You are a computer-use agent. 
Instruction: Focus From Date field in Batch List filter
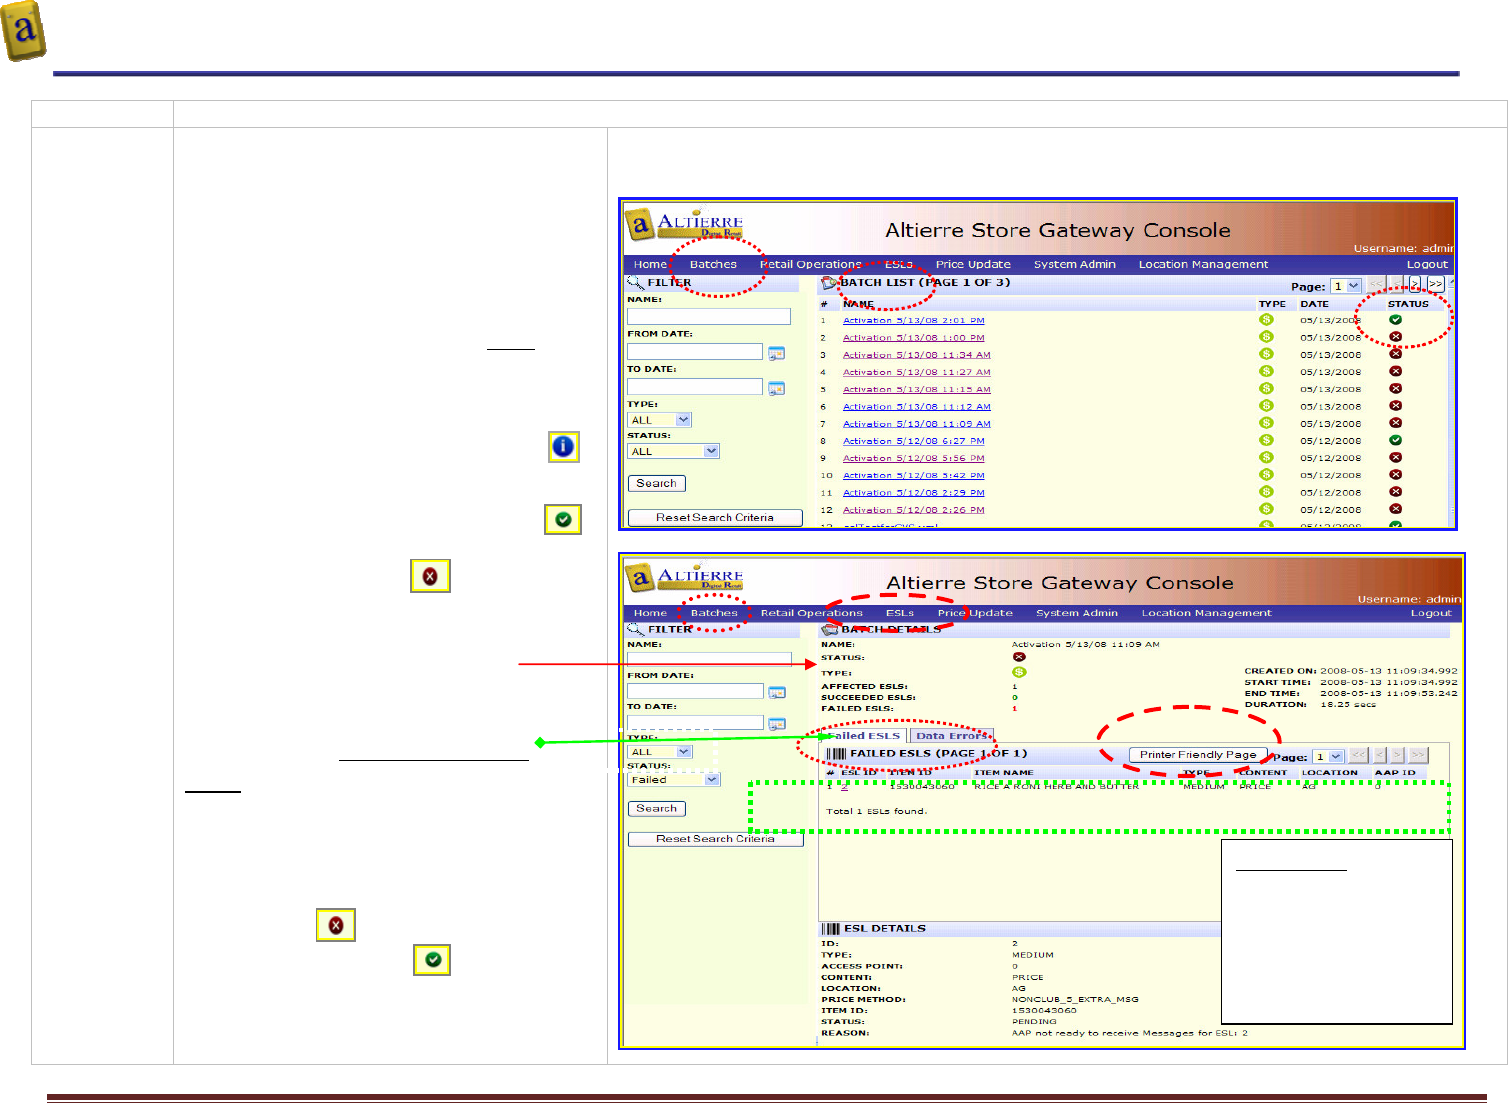coord(695,351)
